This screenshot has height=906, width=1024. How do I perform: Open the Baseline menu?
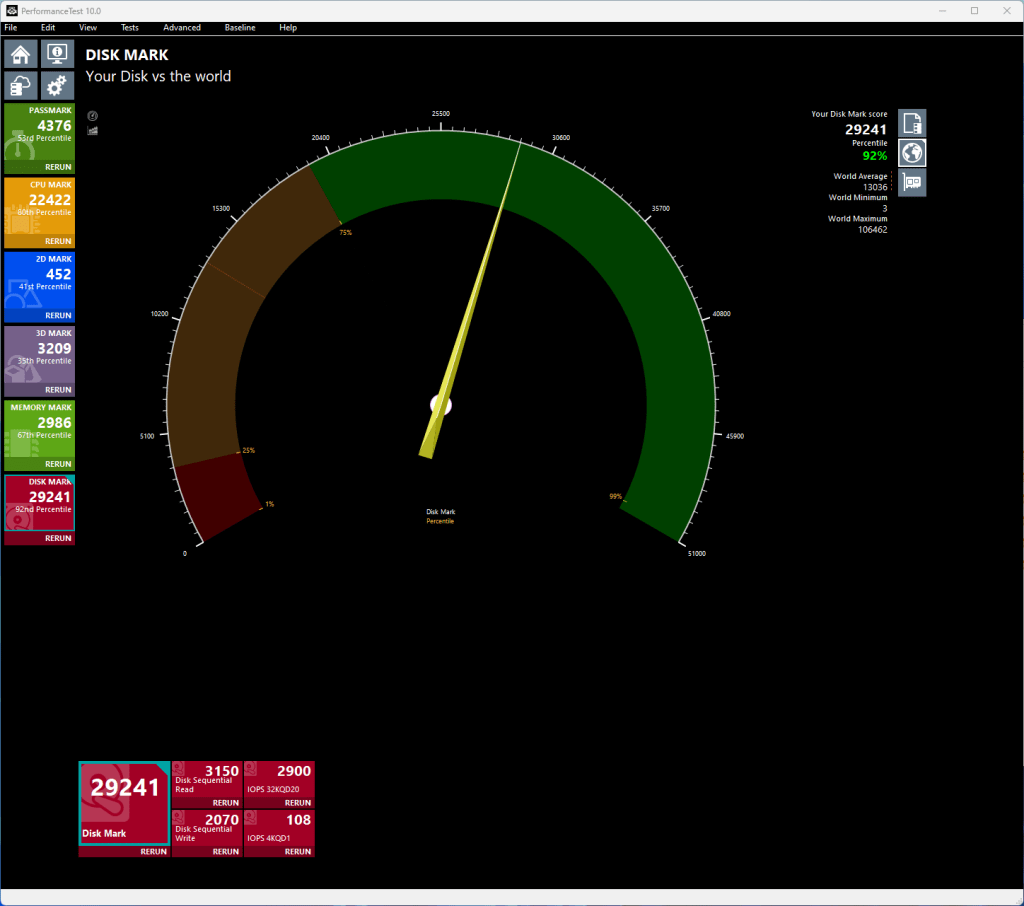(240, 27)
